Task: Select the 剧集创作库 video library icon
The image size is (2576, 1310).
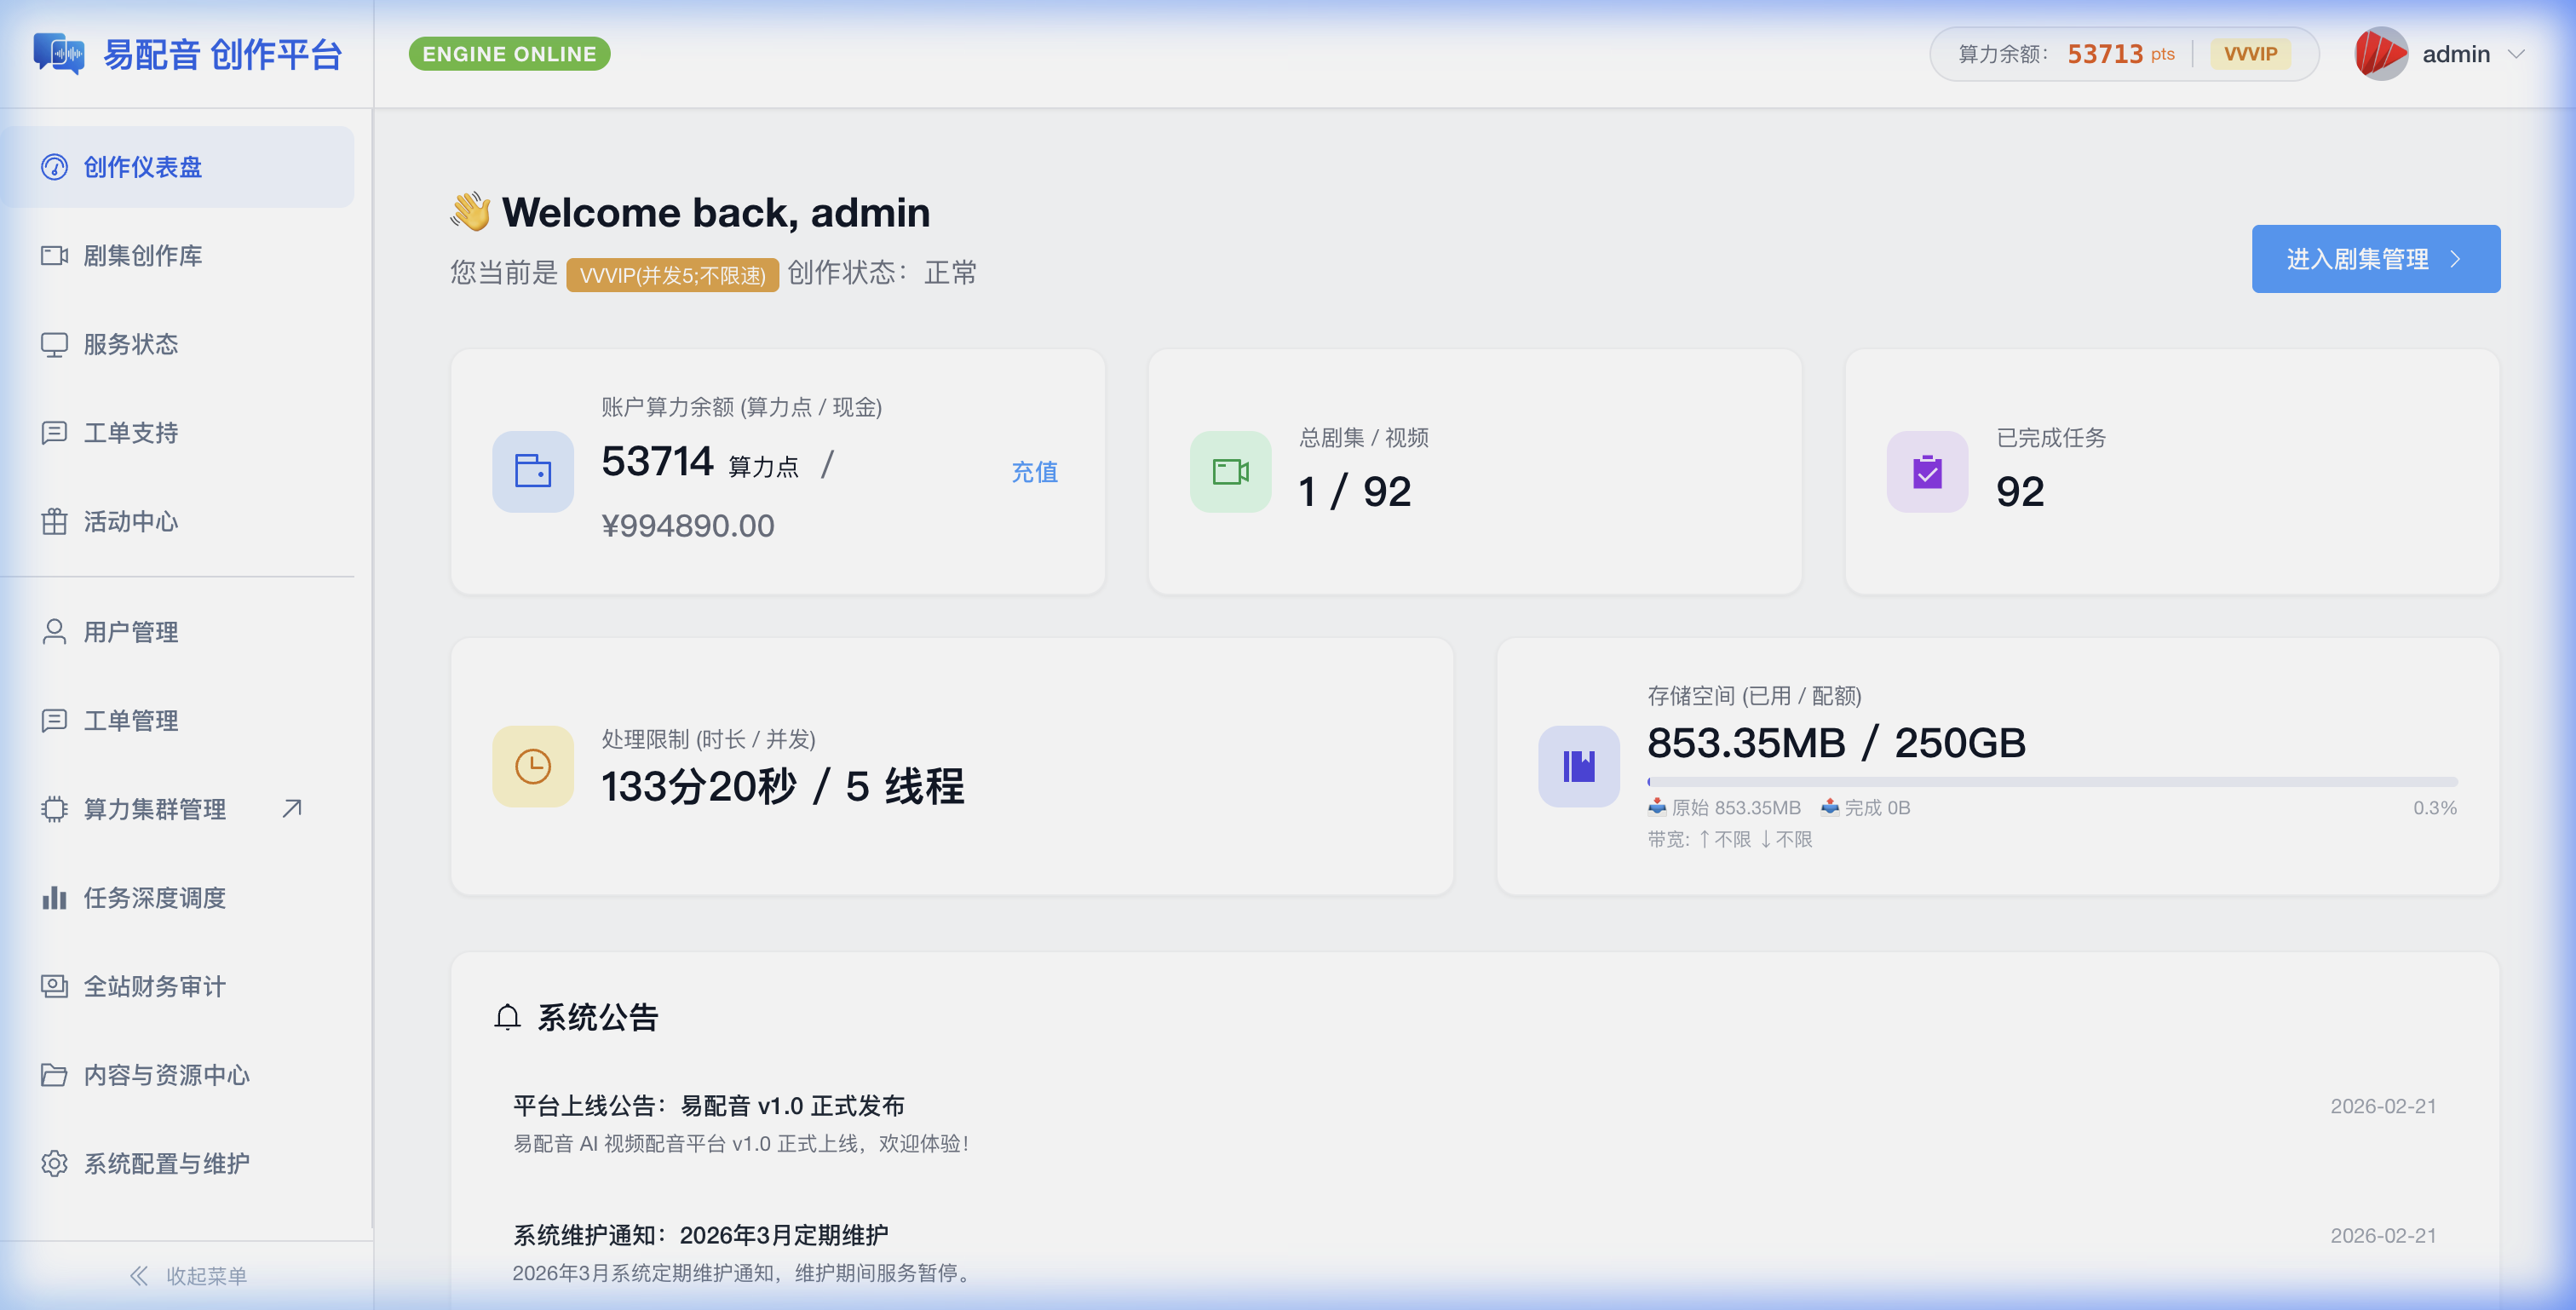Action: 55,256
